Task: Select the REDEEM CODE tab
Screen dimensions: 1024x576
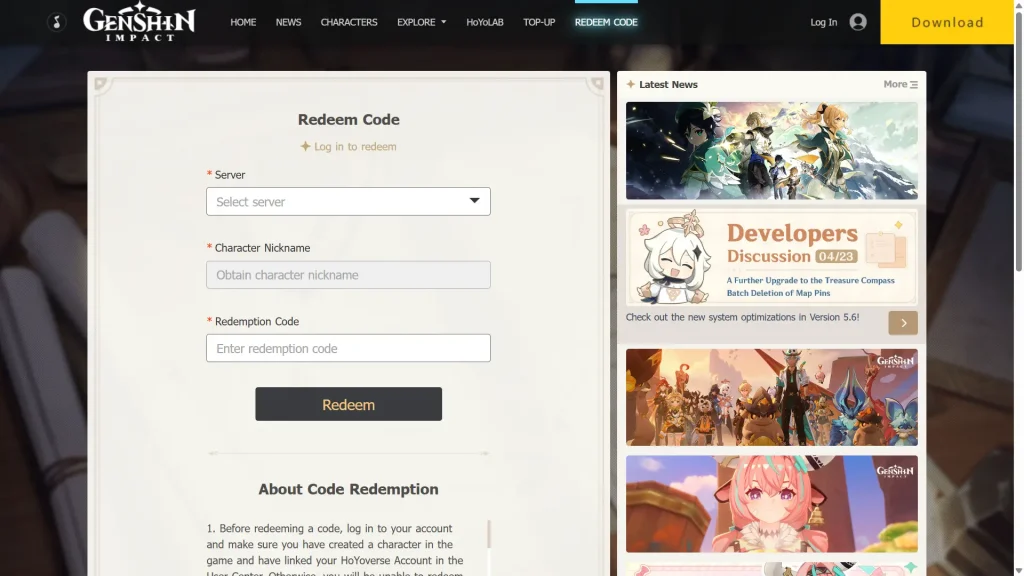Action: click(606, 22)
